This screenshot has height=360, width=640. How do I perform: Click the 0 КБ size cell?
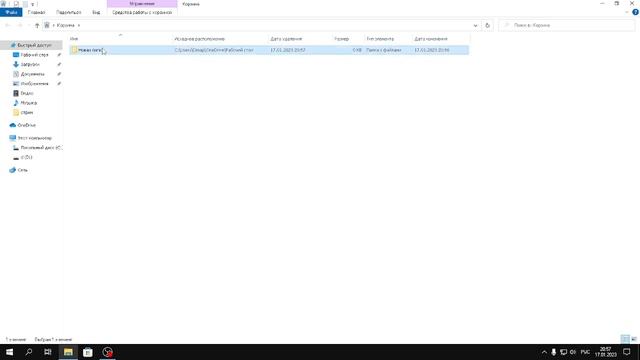point(357,50)
